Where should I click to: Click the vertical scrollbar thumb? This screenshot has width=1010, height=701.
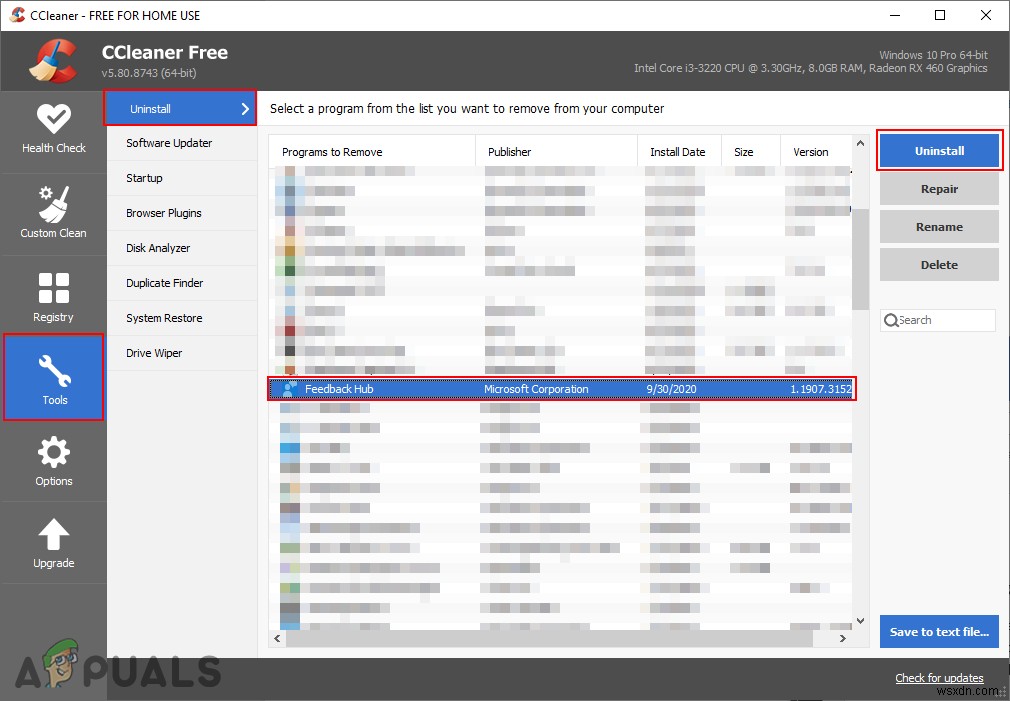(x=861, y=259)
